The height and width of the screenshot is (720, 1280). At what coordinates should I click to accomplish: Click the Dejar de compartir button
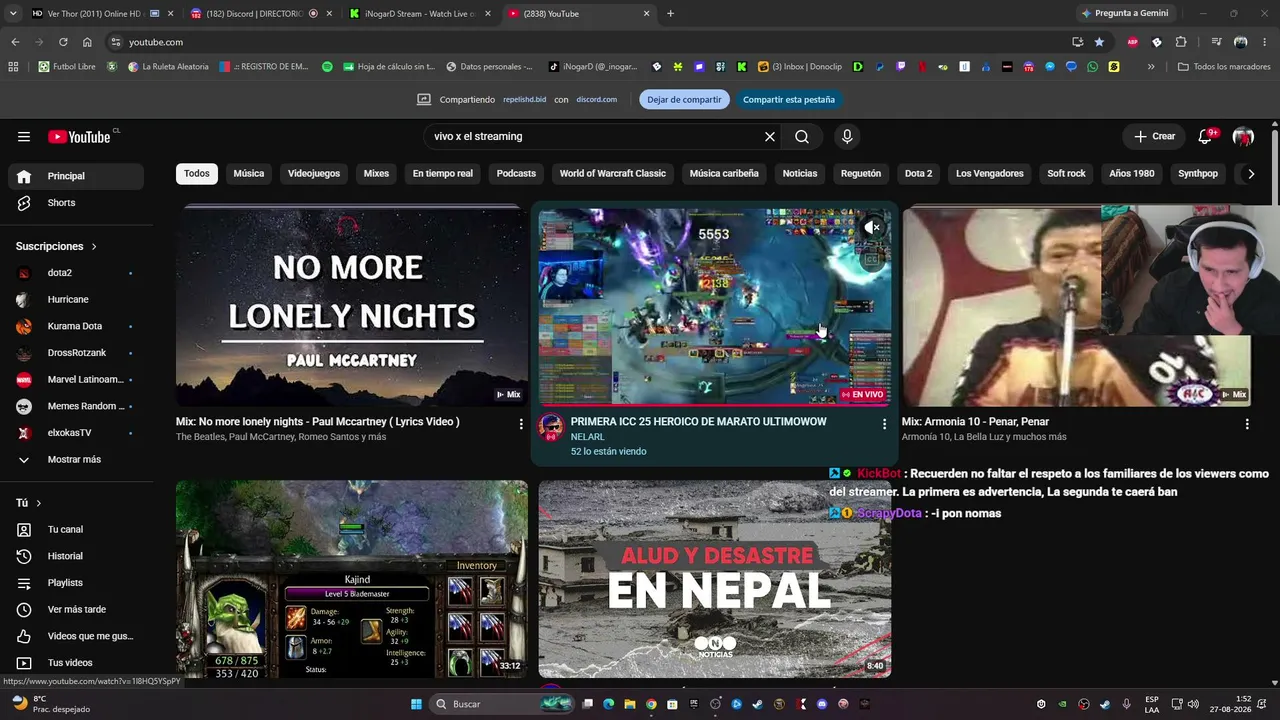tap(684, 100)
